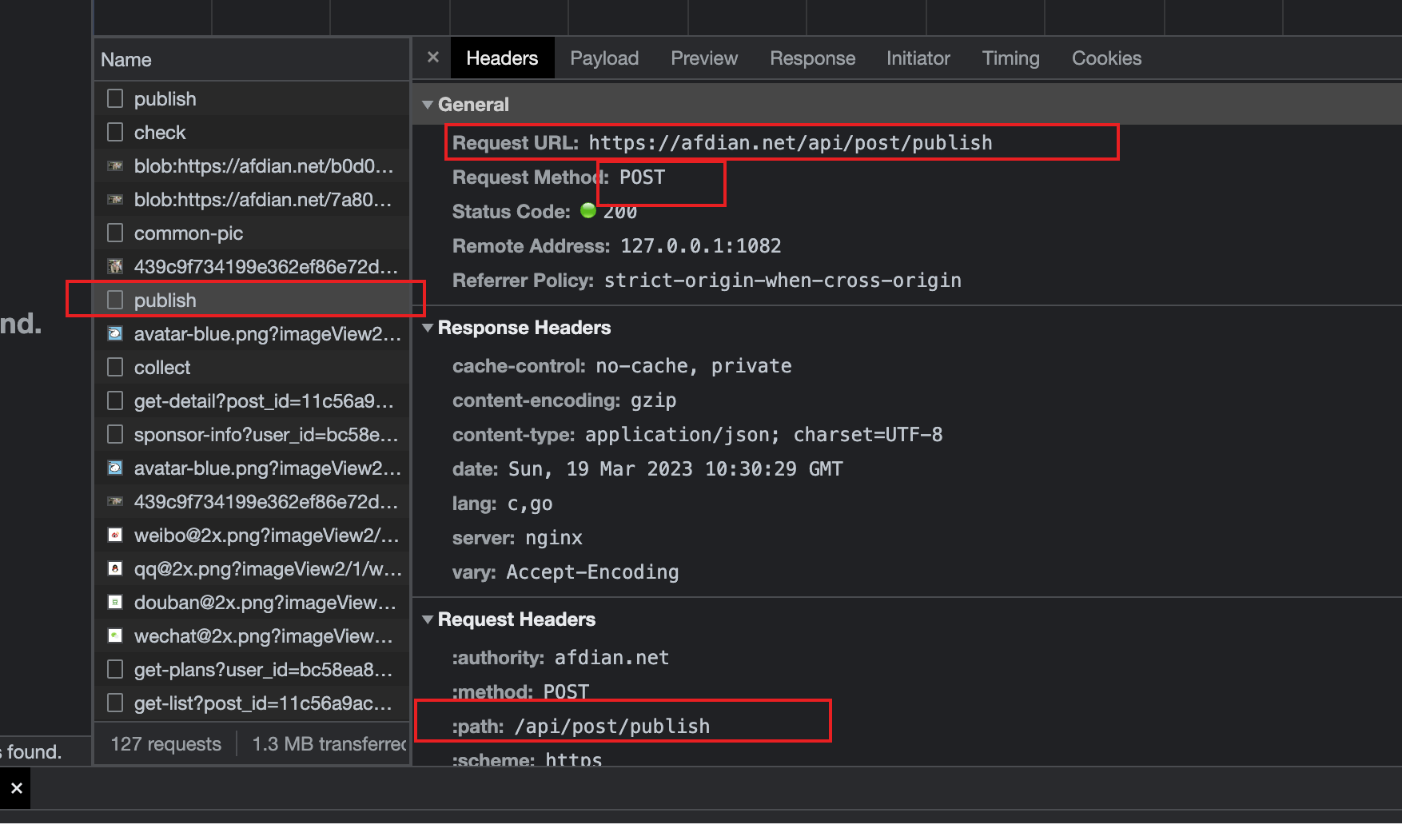Click the document icon of collect request
Screen dimensions: 1402x824
(x=115, y=367)
